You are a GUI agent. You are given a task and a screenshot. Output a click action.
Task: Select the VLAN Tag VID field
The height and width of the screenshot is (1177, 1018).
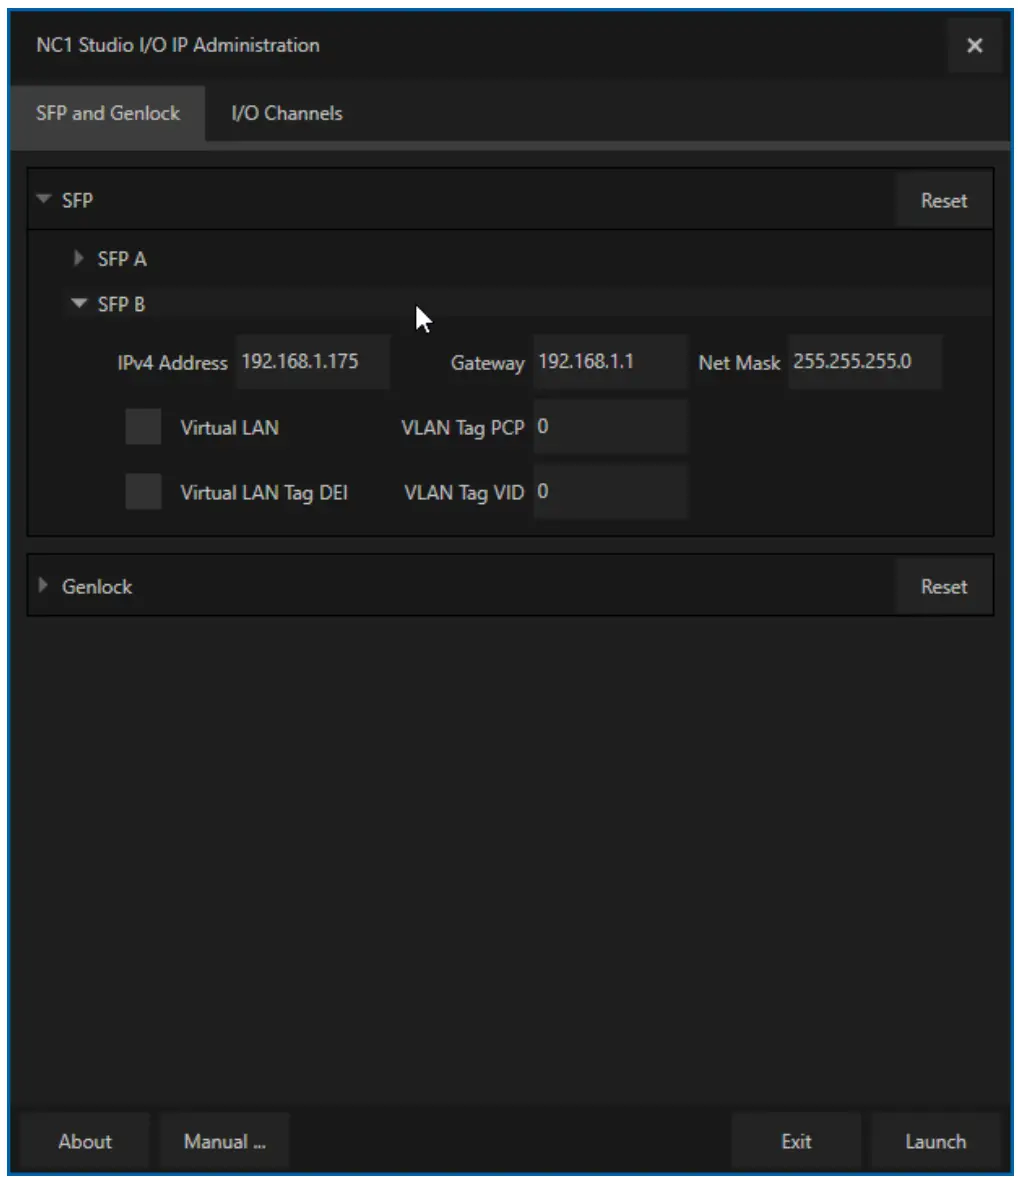pos(610,492)
